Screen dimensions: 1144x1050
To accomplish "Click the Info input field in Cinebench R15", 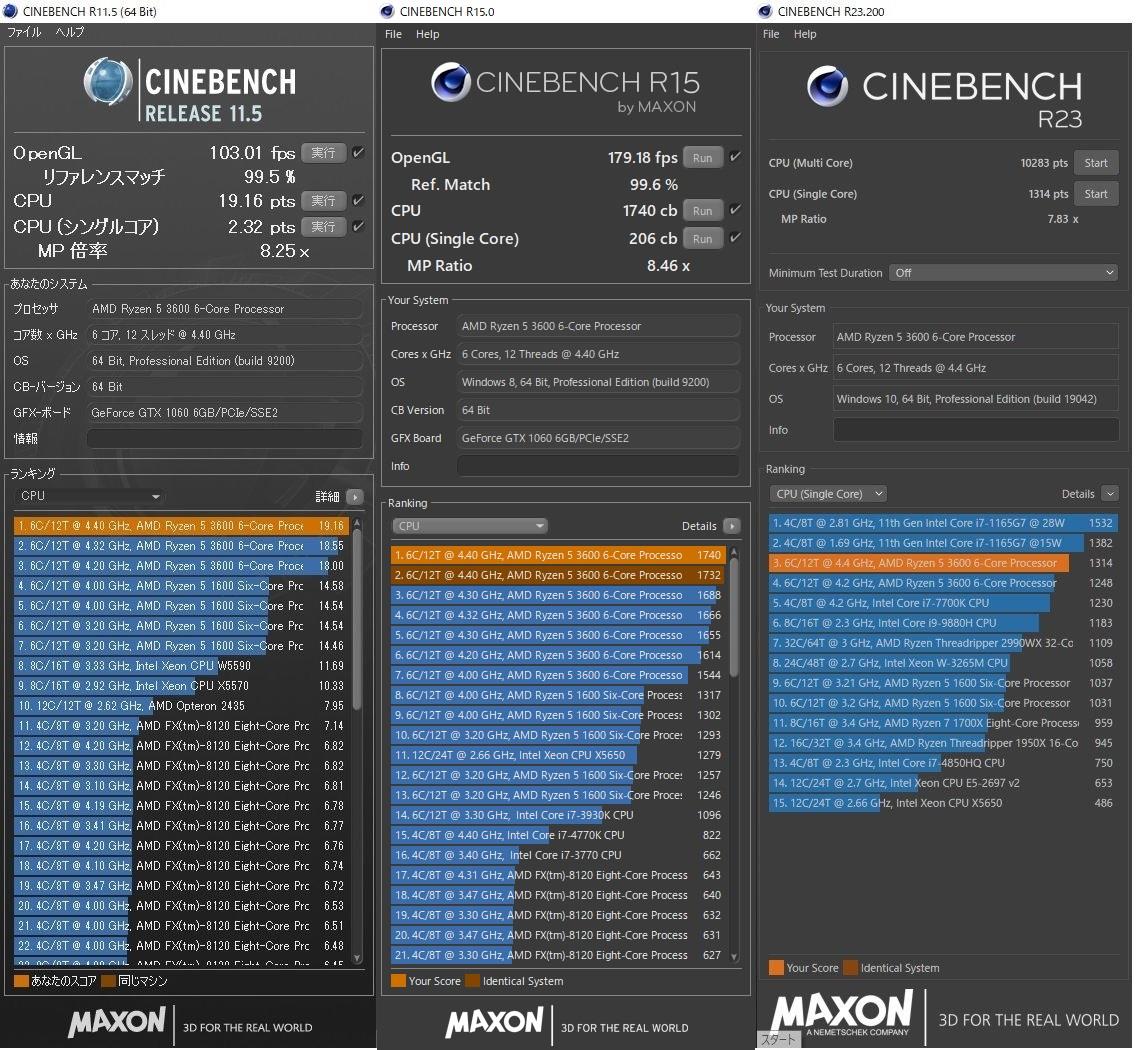I will 599,466.
